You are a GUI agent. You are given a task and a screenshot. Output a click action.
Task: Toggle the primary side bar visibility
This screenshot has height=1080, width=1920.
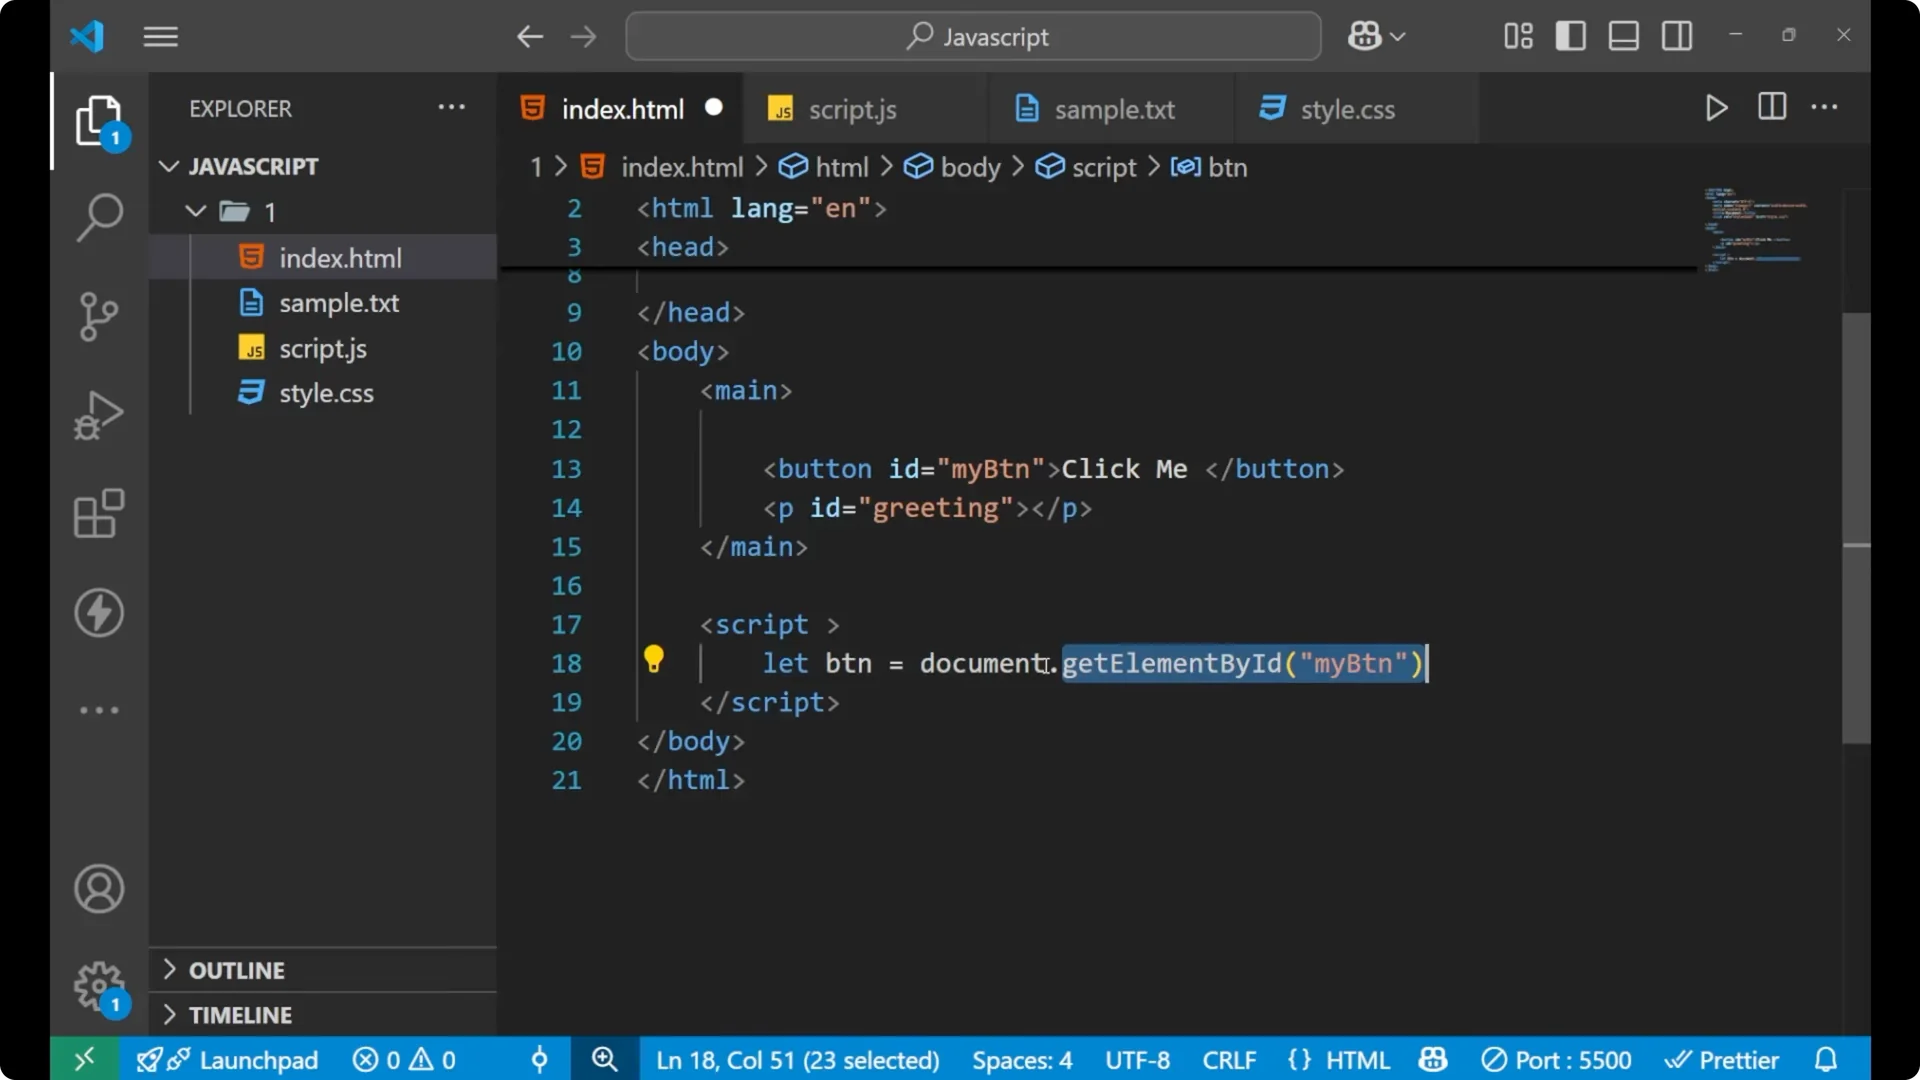pos(1570,35)
